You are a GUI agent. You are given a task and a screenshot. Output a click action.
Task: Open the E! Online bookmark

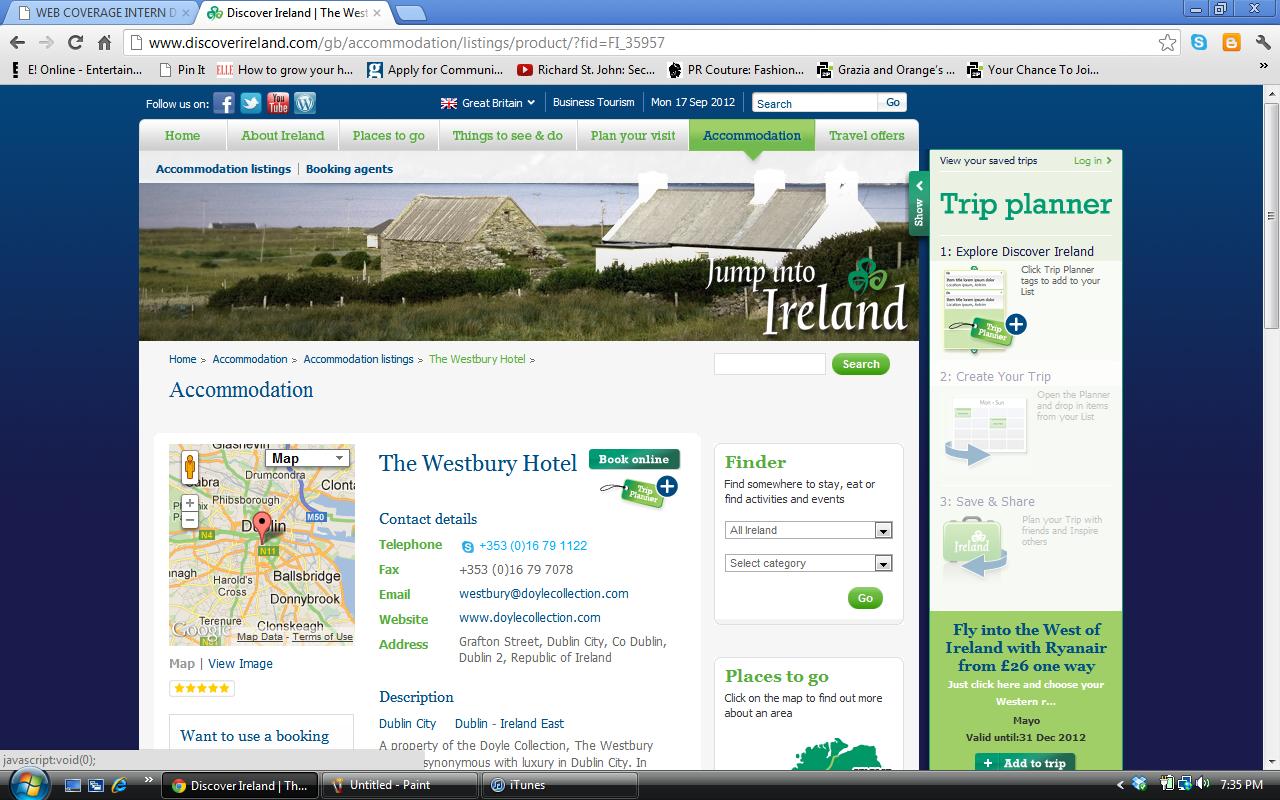click(76, 70)
